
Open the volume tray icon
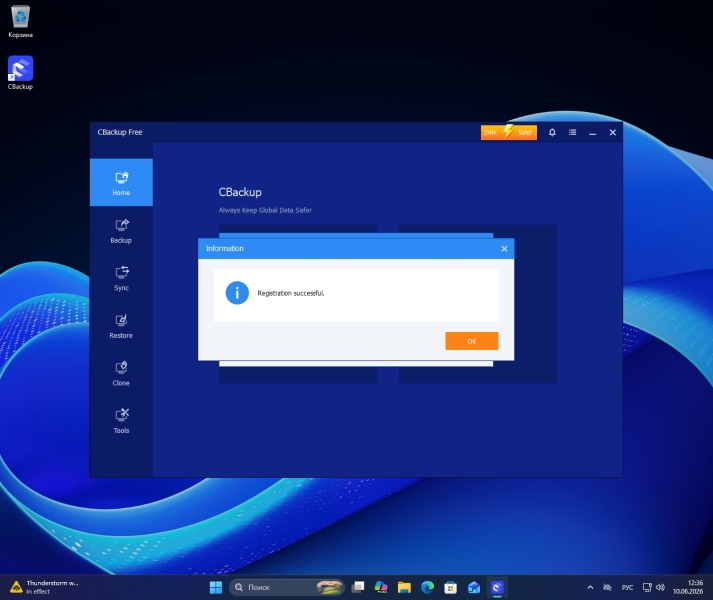pyautogui.click(x=660, y=587)
